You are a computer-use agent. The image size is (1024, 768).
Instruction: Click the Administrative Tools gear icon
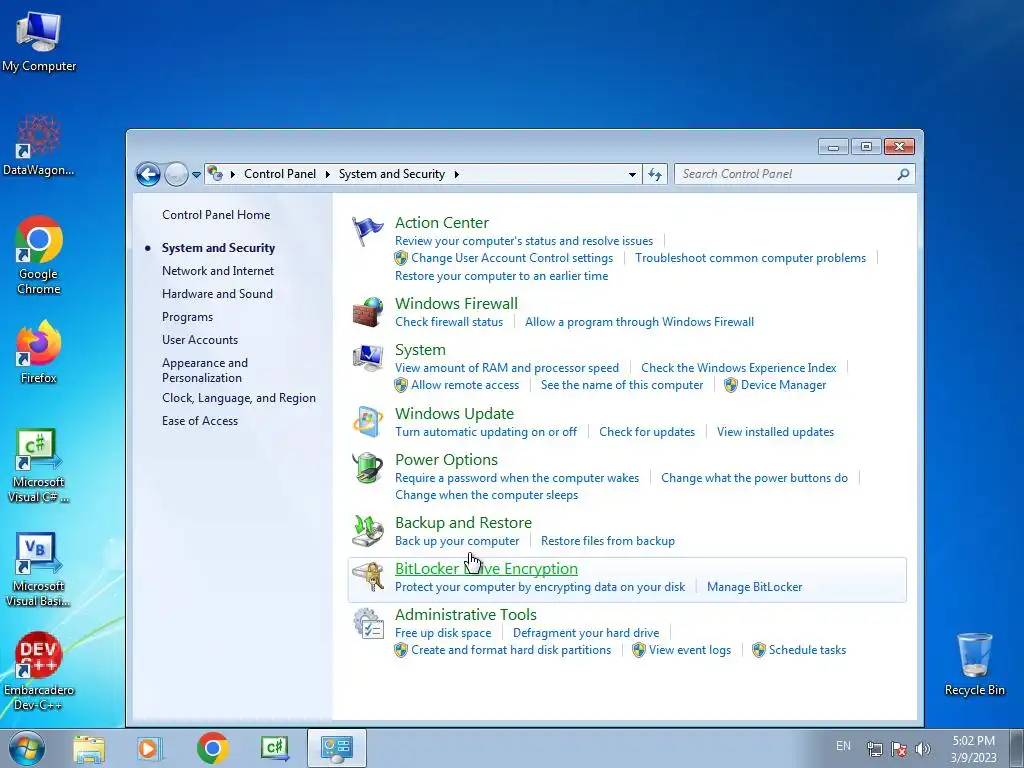point(368,623)
